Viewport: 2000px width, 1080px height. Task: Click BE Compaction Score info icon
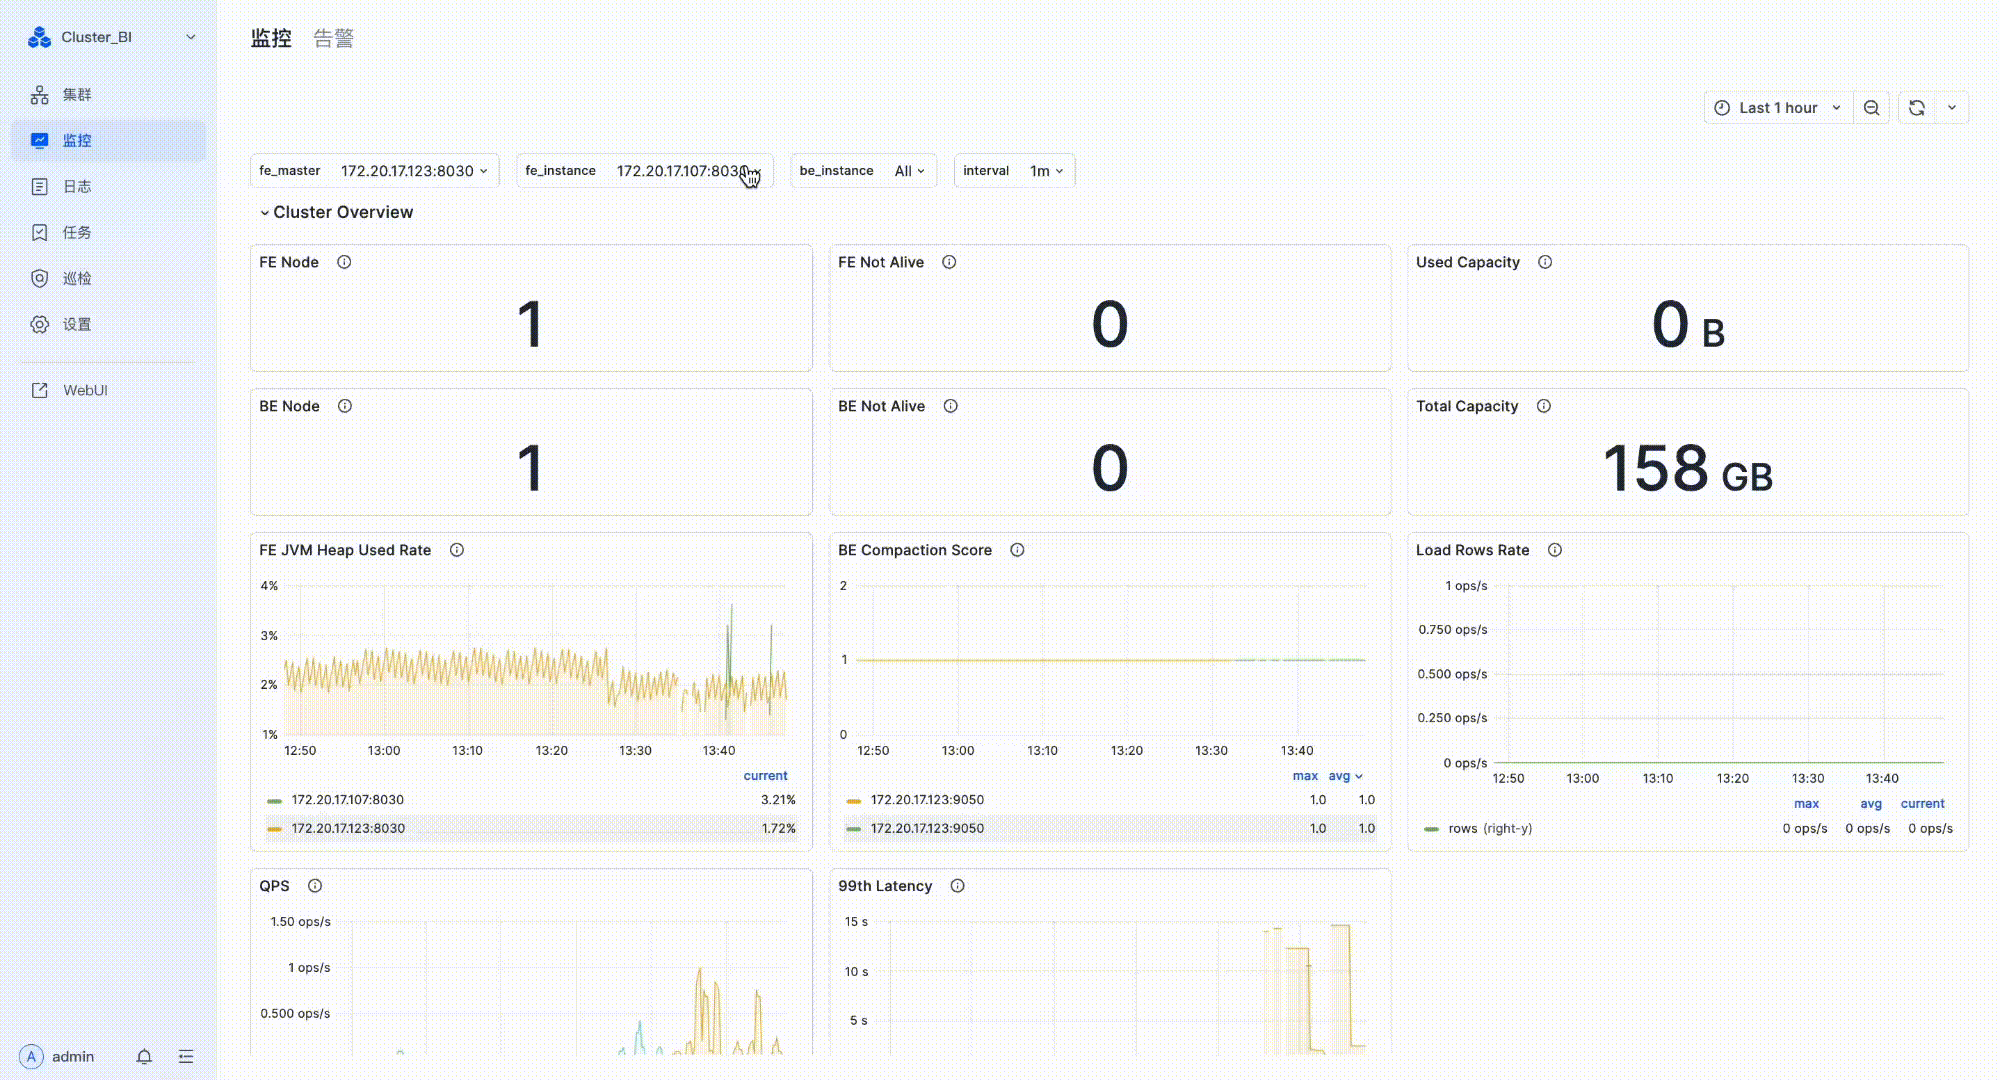coord(1017,550)
